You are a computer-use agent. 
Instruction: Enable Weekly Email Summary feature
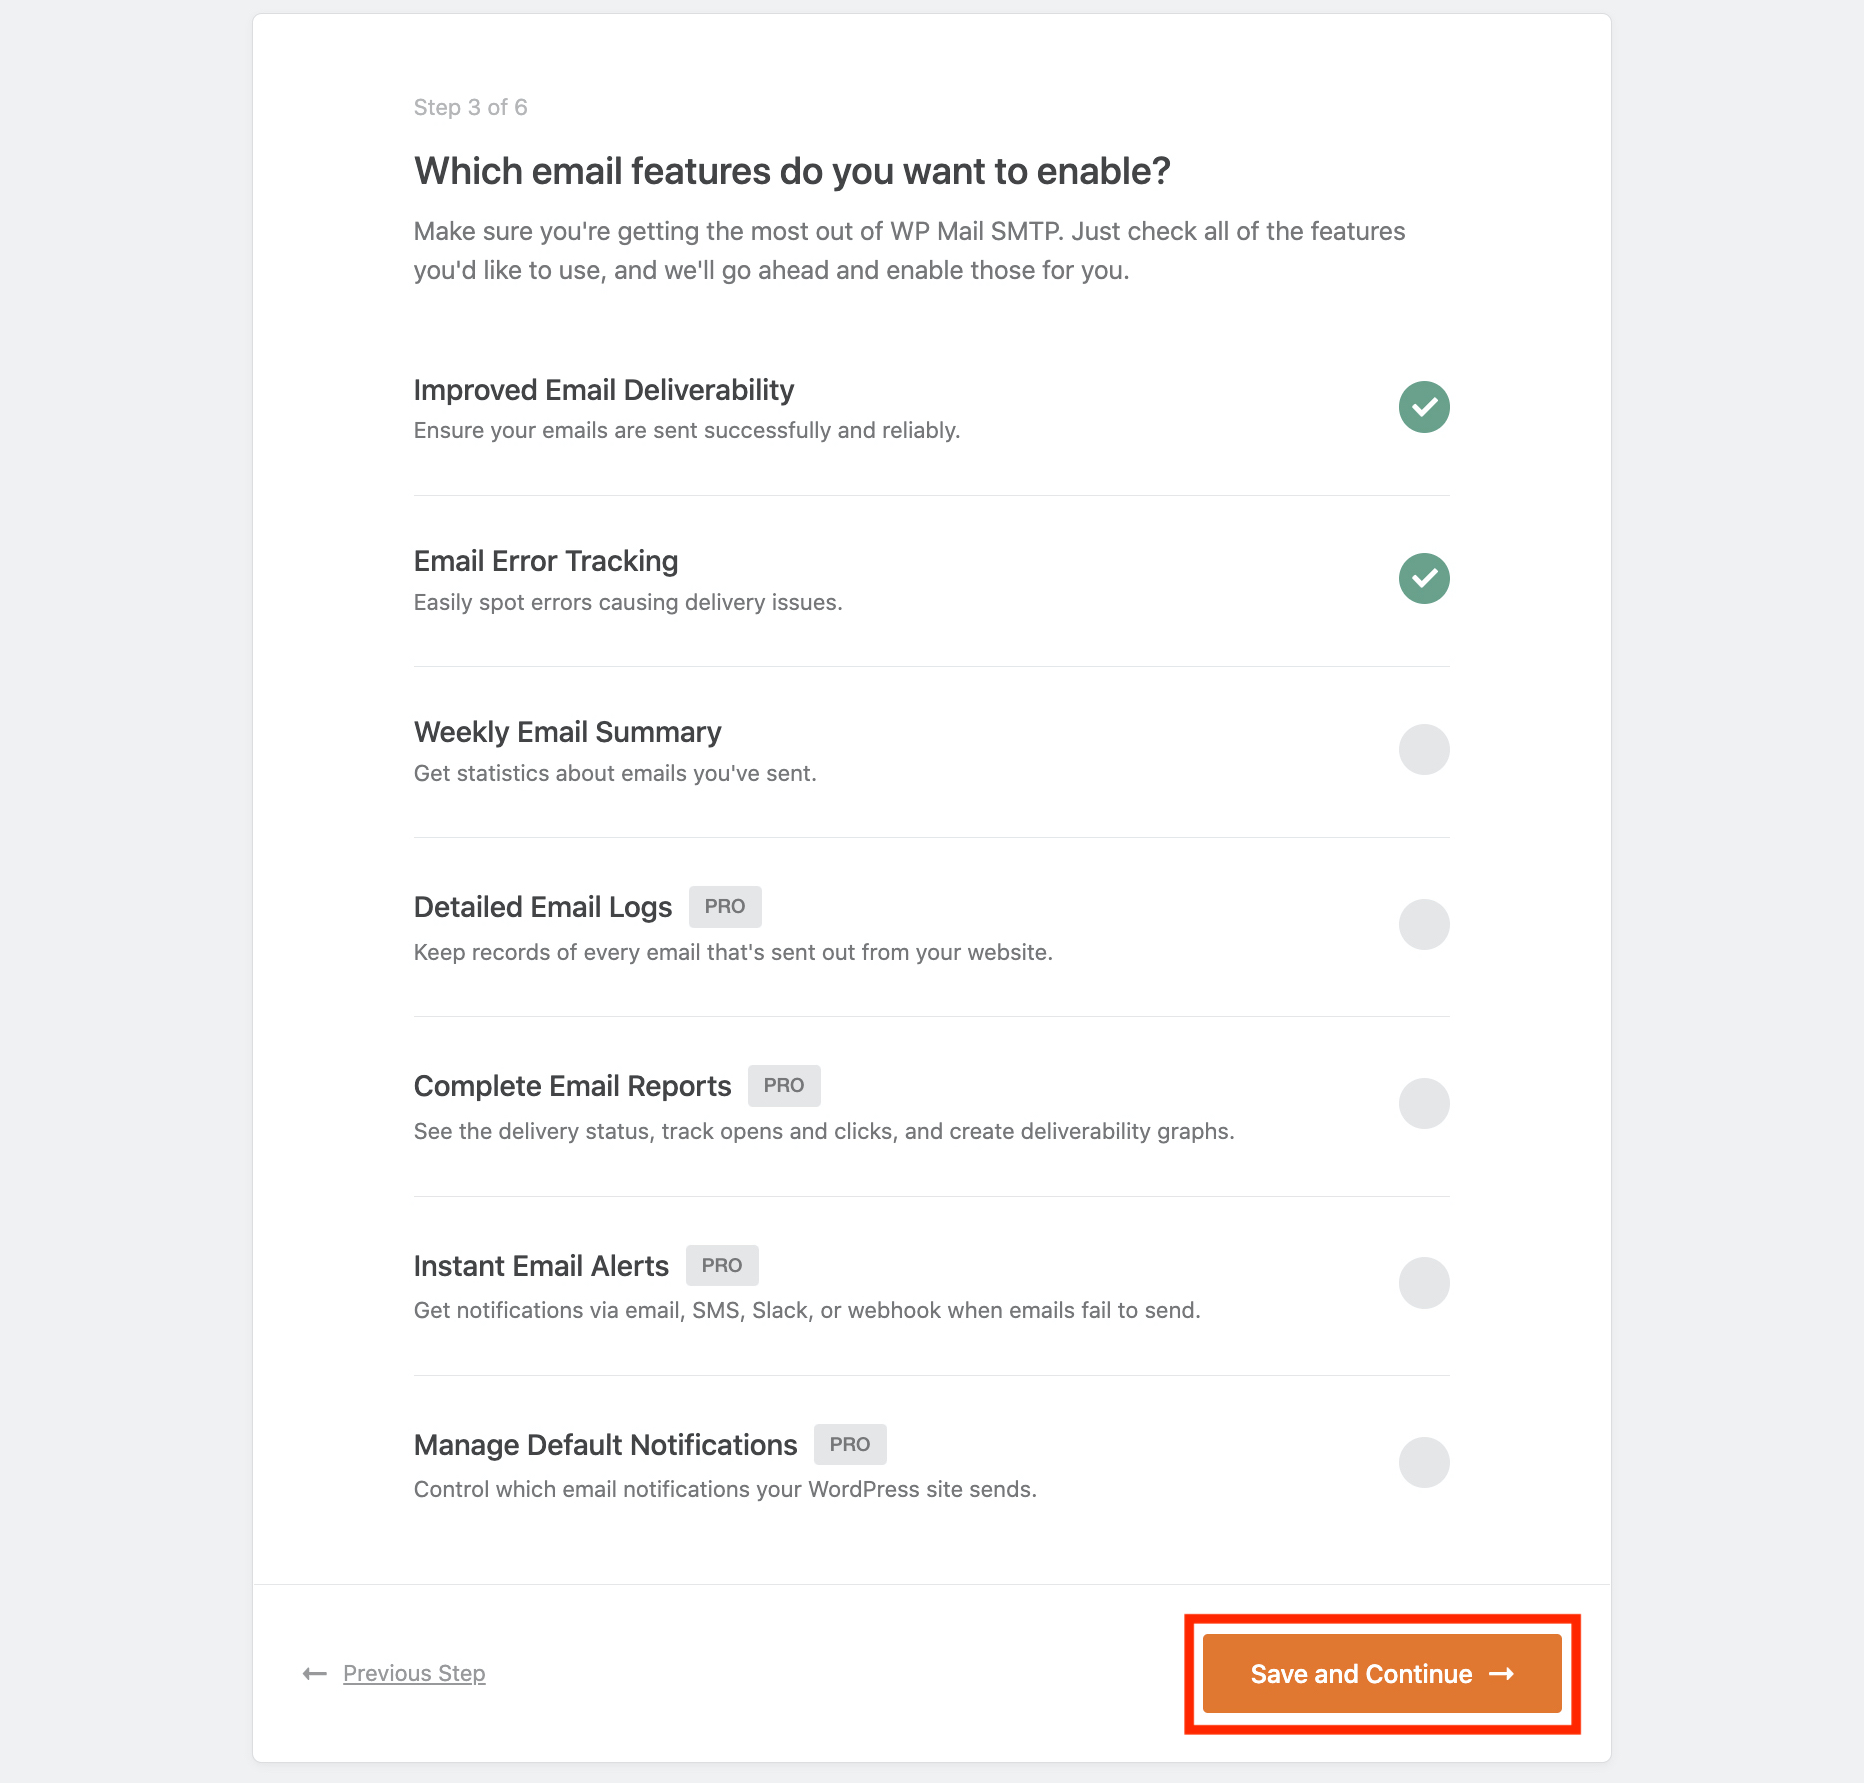pyautogui.click(x=1424, y=749)
